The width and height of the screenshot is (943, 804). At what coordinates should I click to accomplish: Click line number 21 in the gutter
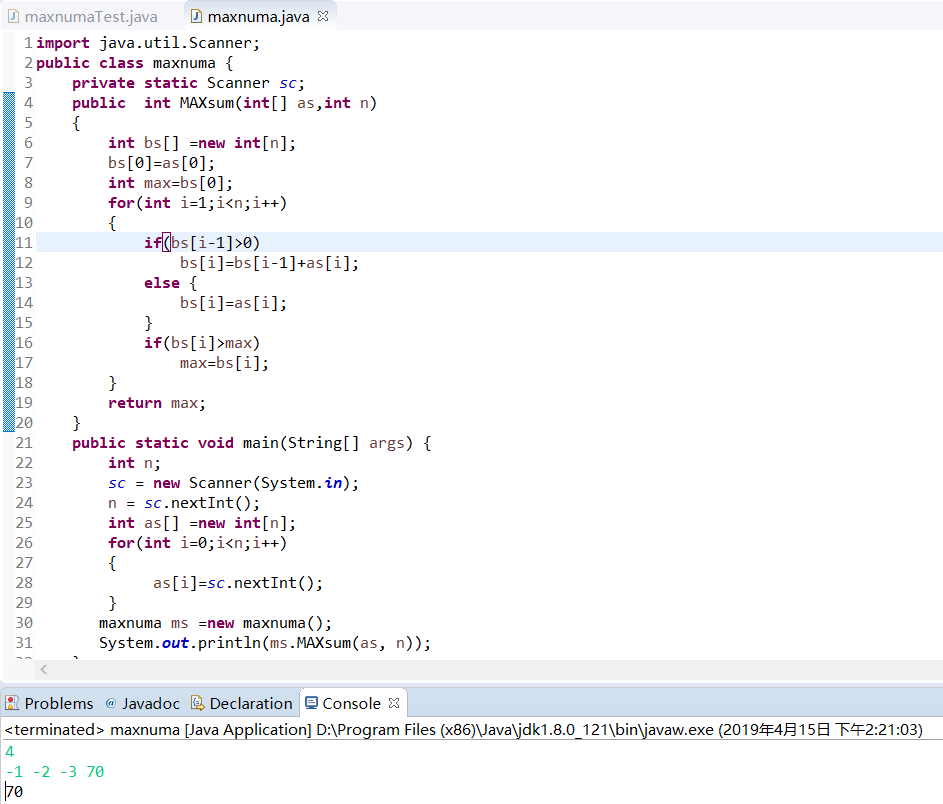click(24, 443)
